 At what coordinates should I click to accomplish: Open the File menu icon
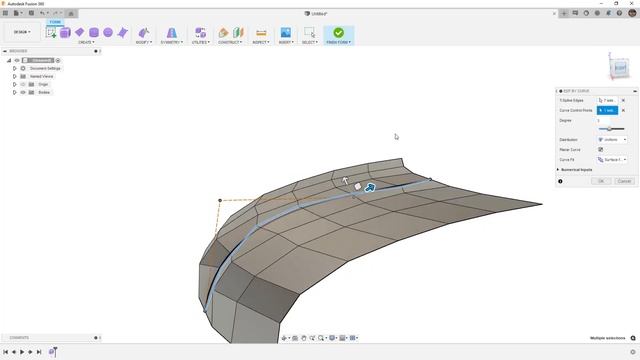pos(16,13)
